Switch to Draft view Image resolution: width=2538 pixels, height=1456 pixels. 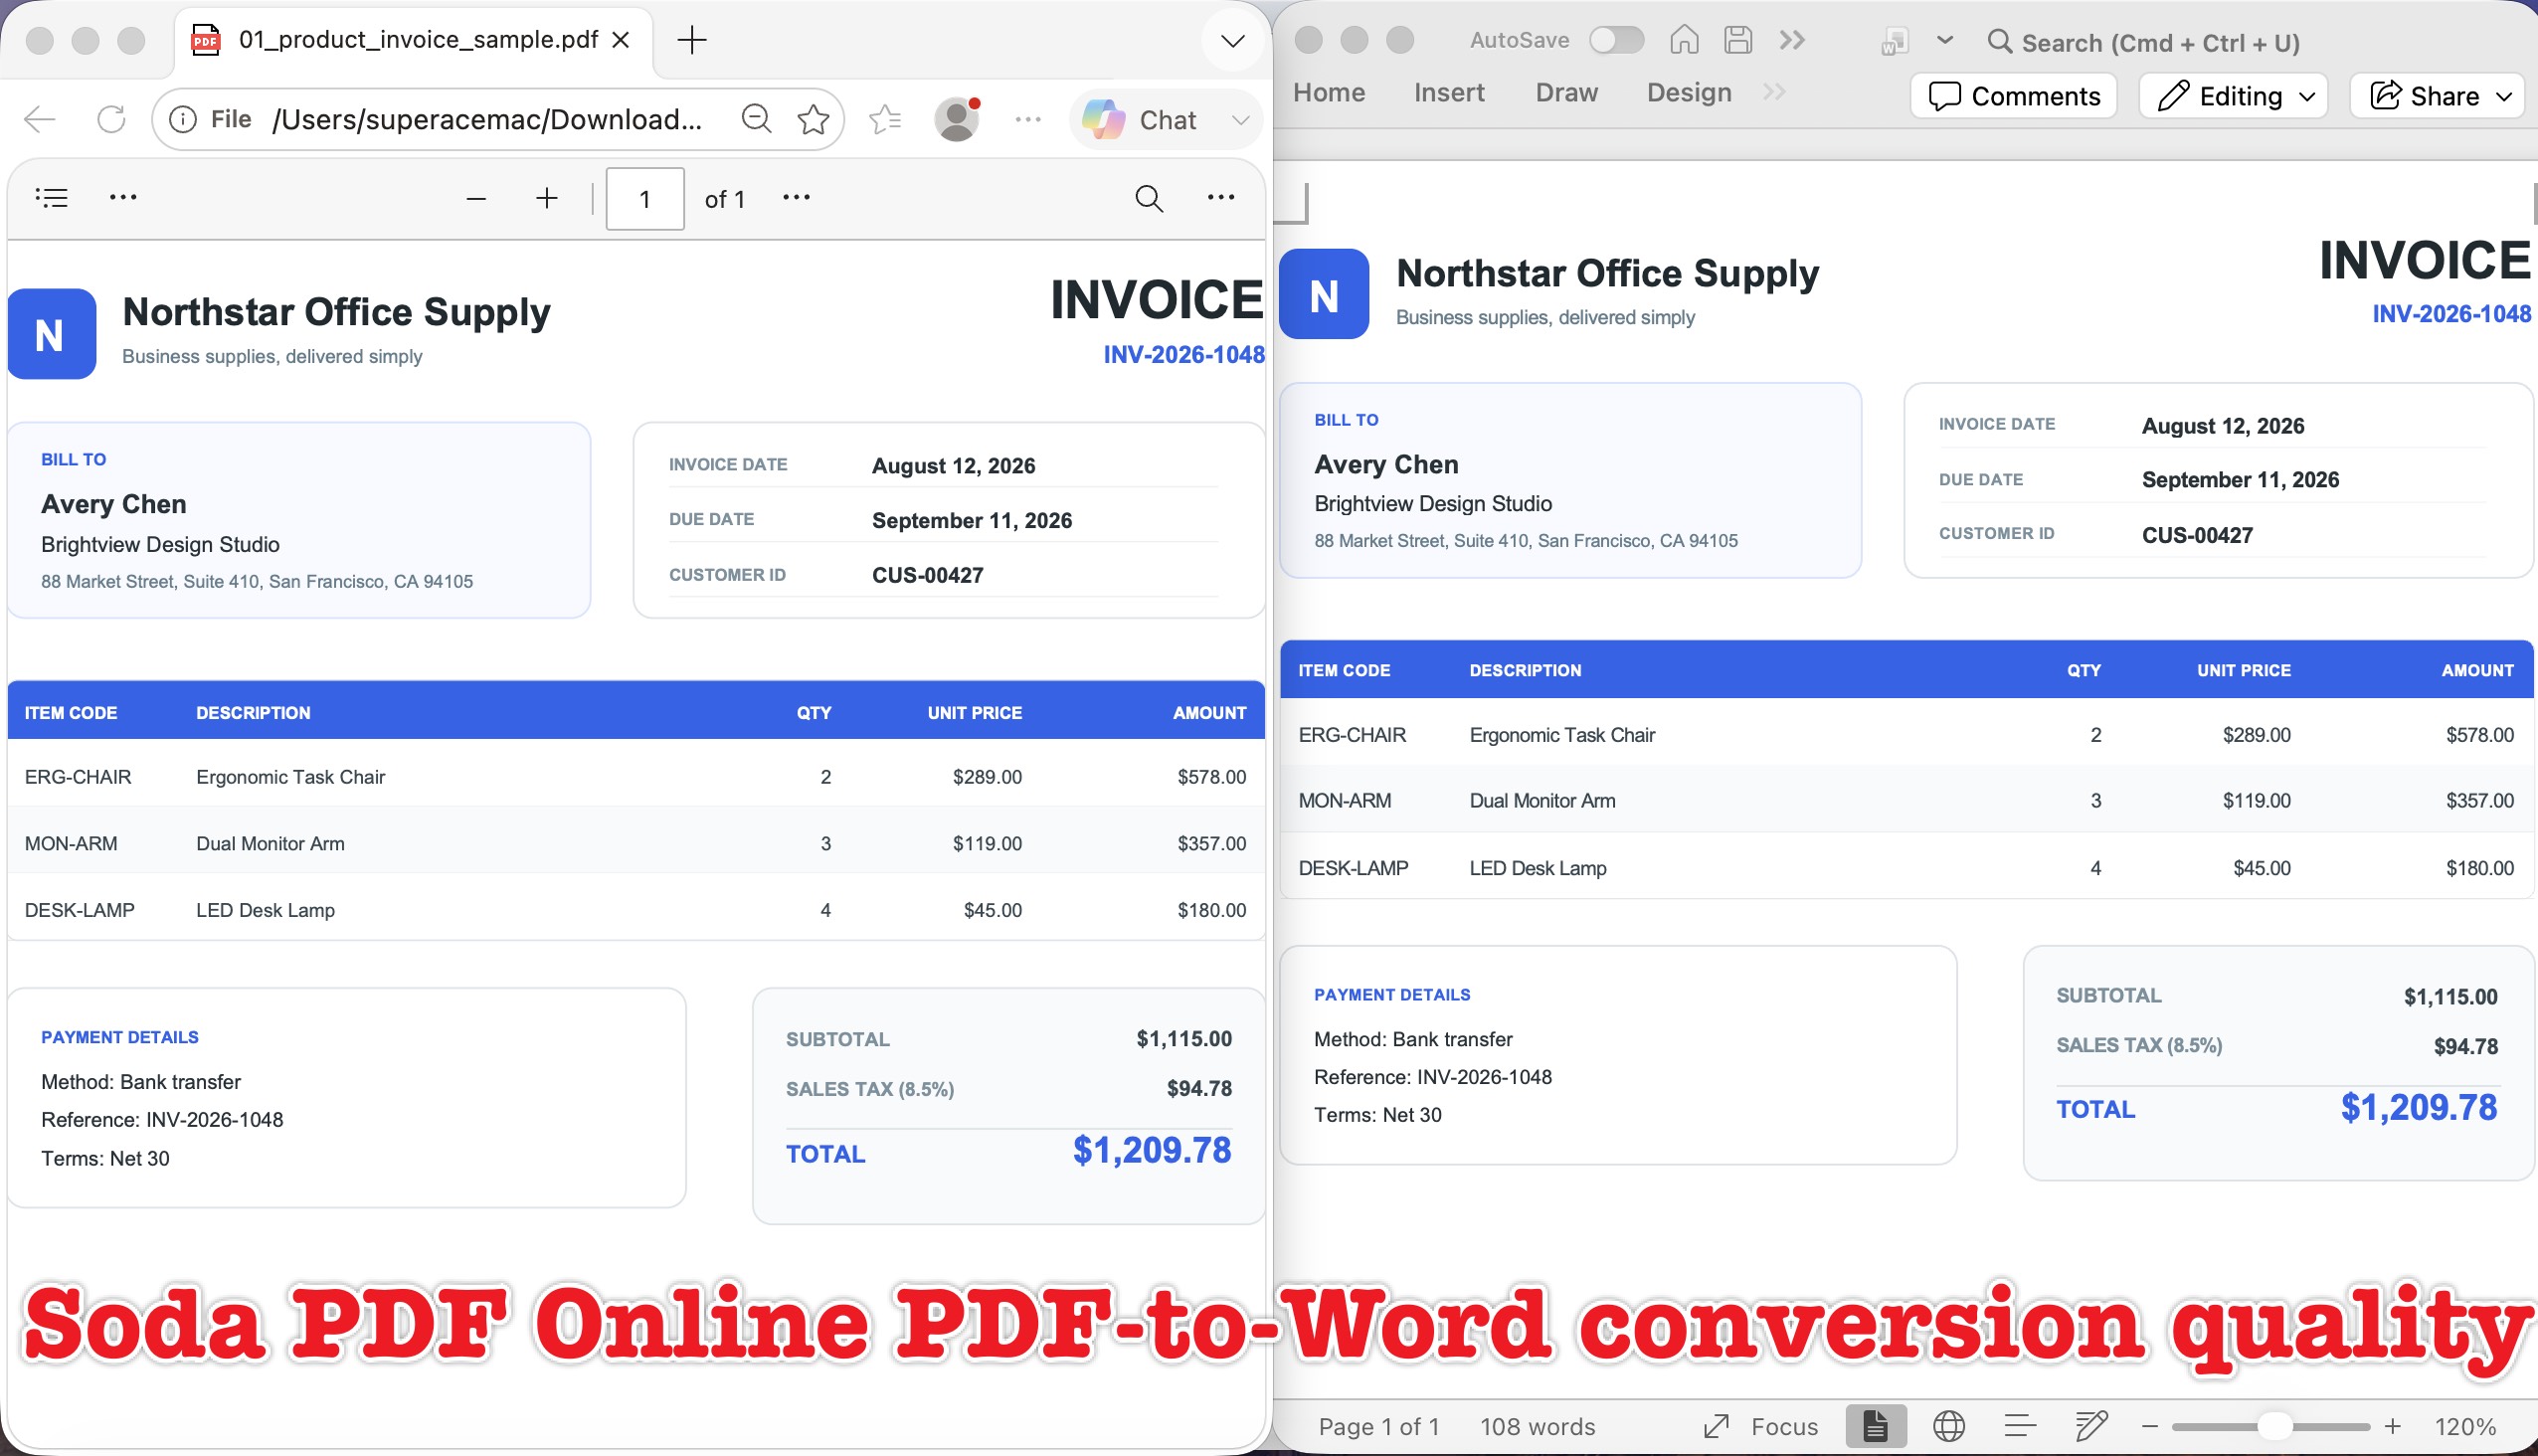click(2091, 1426)
